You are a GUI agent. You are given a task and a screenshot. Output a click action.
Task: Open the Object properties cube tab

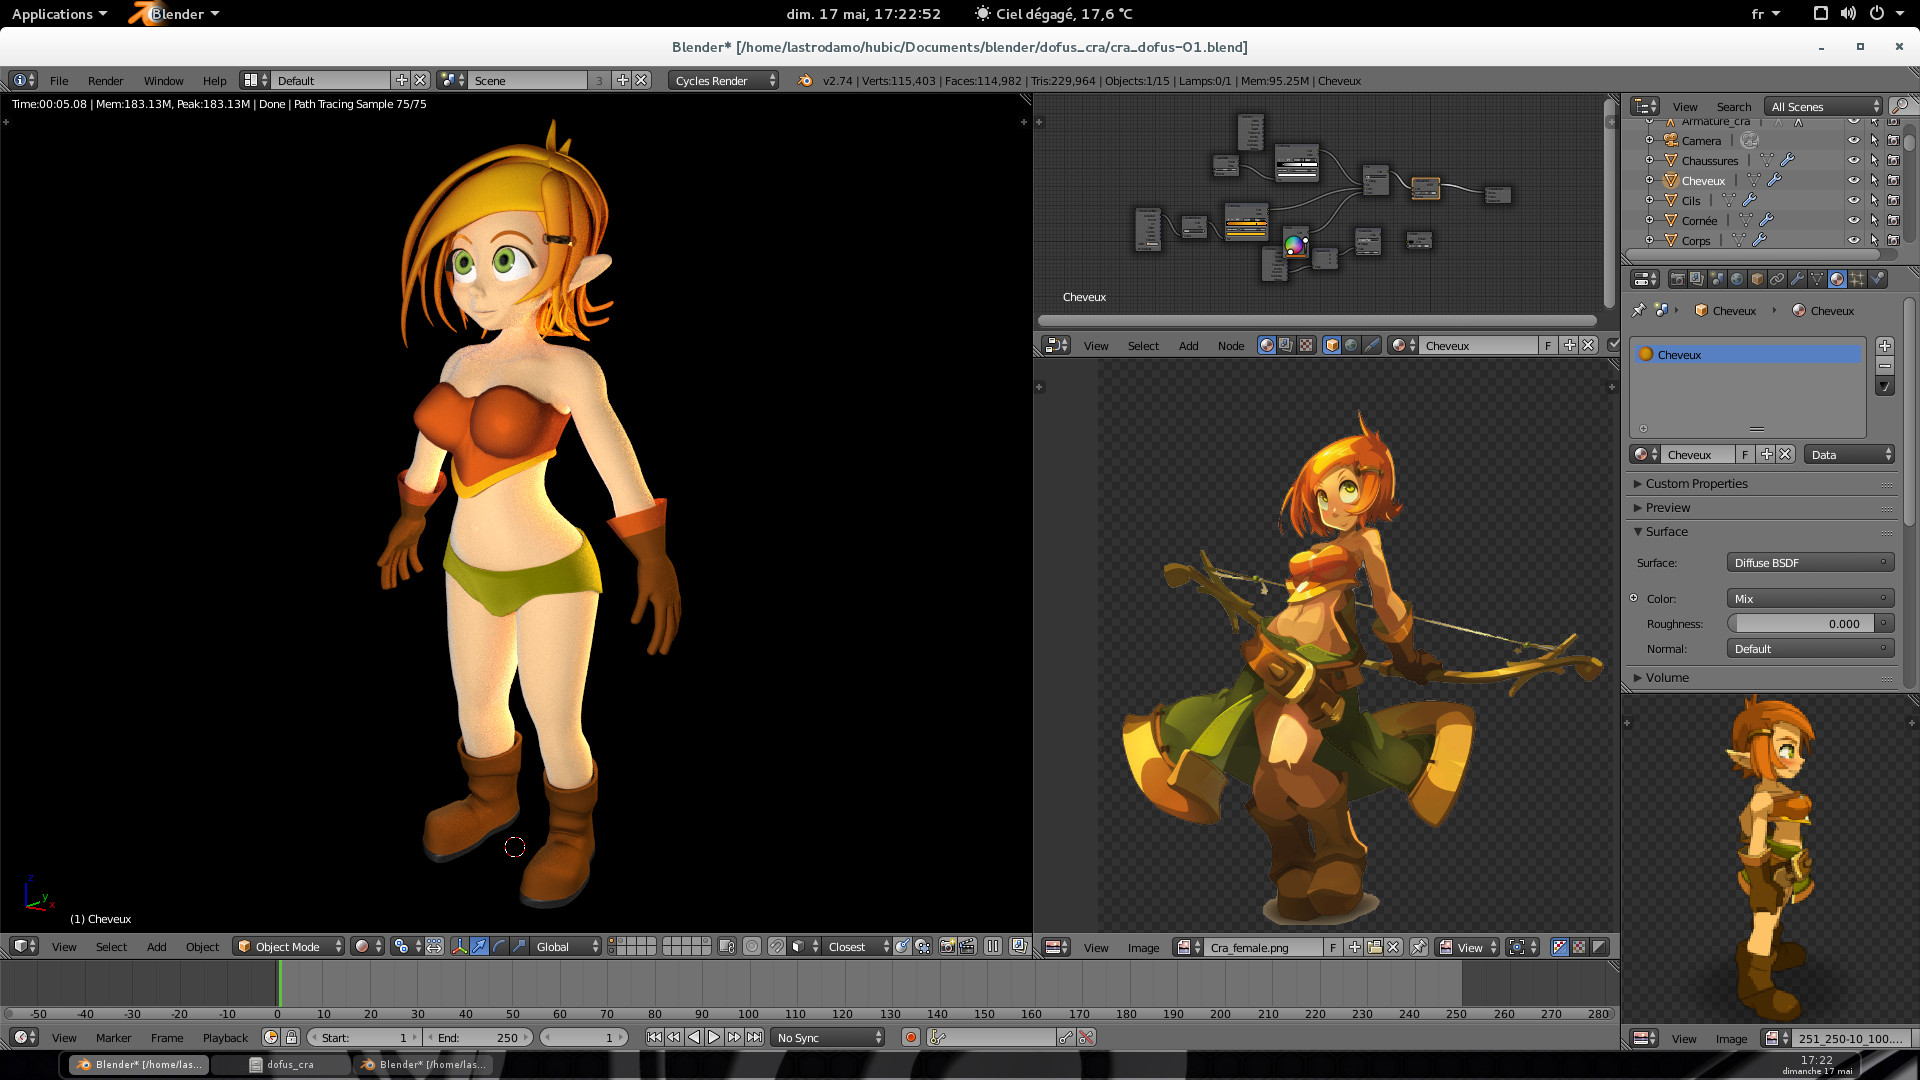click(1757, 279)
